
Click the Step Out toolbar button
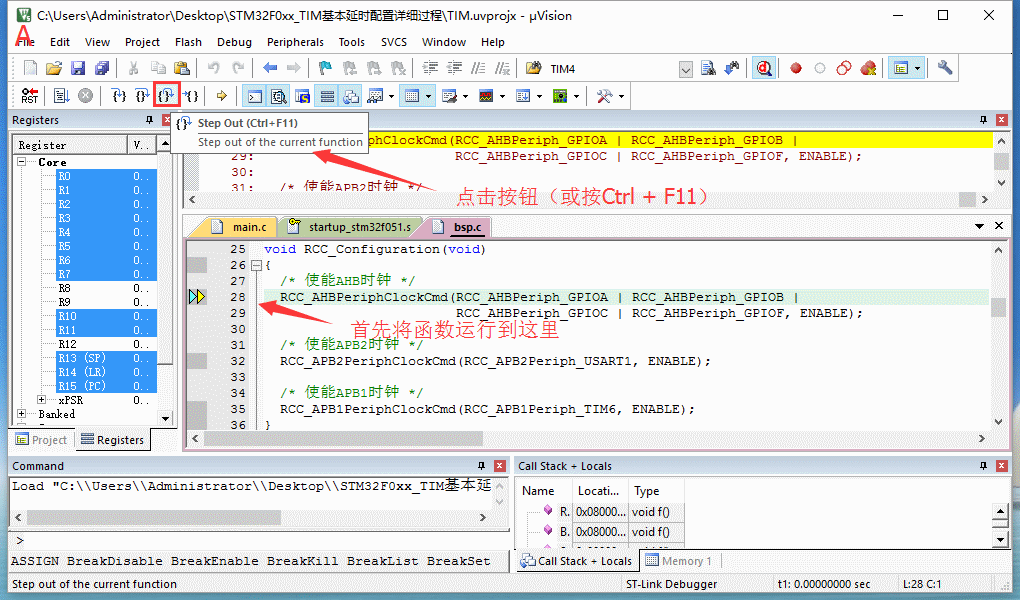[167, 96]
